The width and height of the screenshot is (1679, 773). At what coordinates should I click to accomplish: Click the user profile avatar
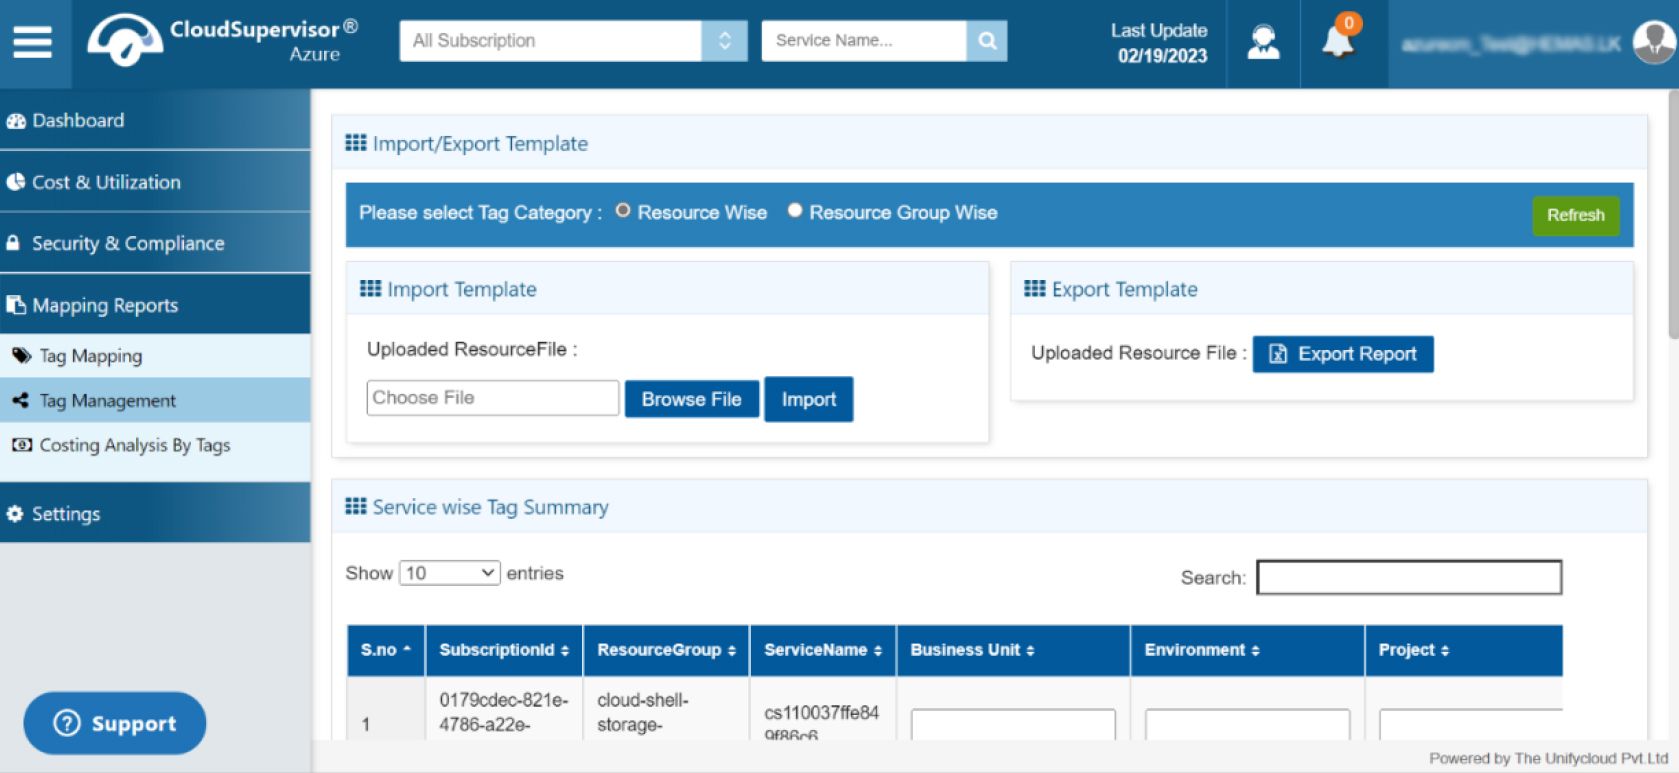[1654, 42]
